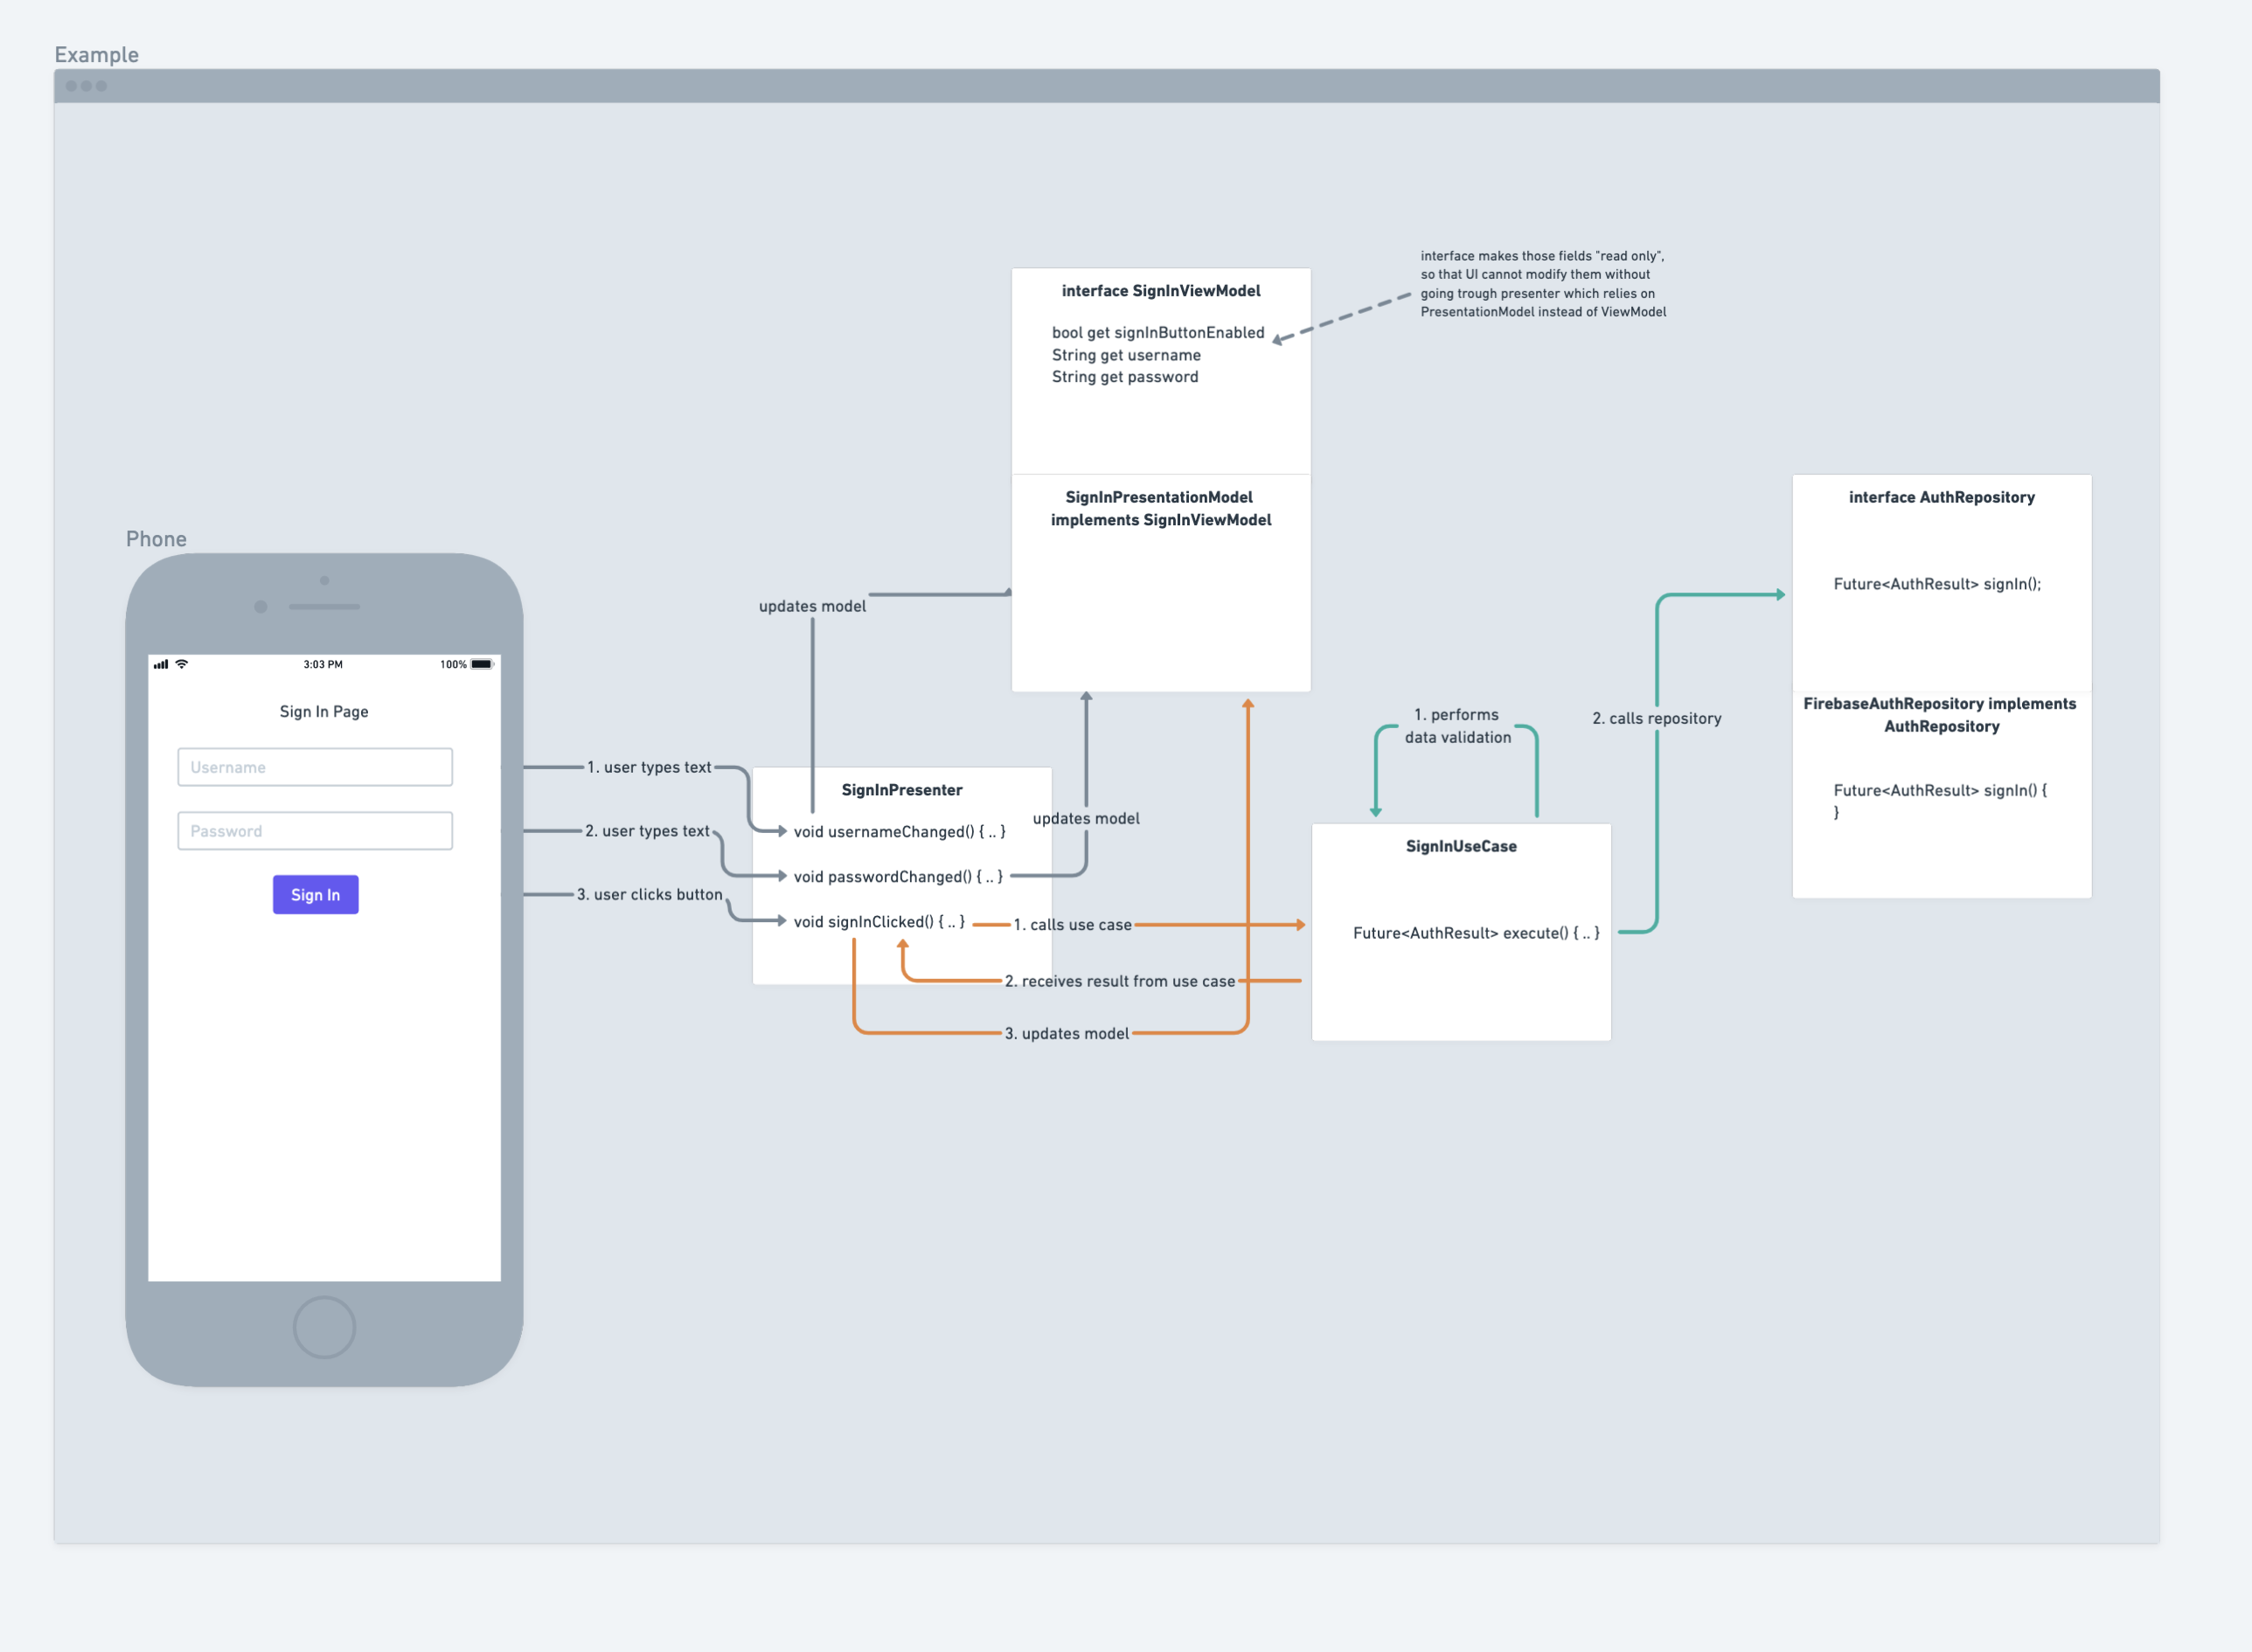Click the read-only interface annotation note

click(1542, 284)
